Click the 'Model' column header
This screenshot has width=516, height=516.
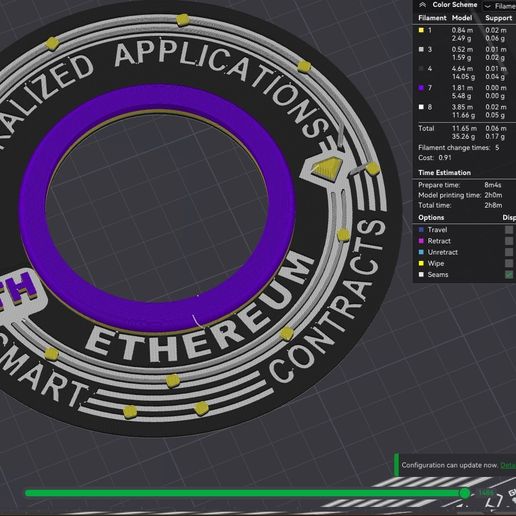tap(462, 18)
